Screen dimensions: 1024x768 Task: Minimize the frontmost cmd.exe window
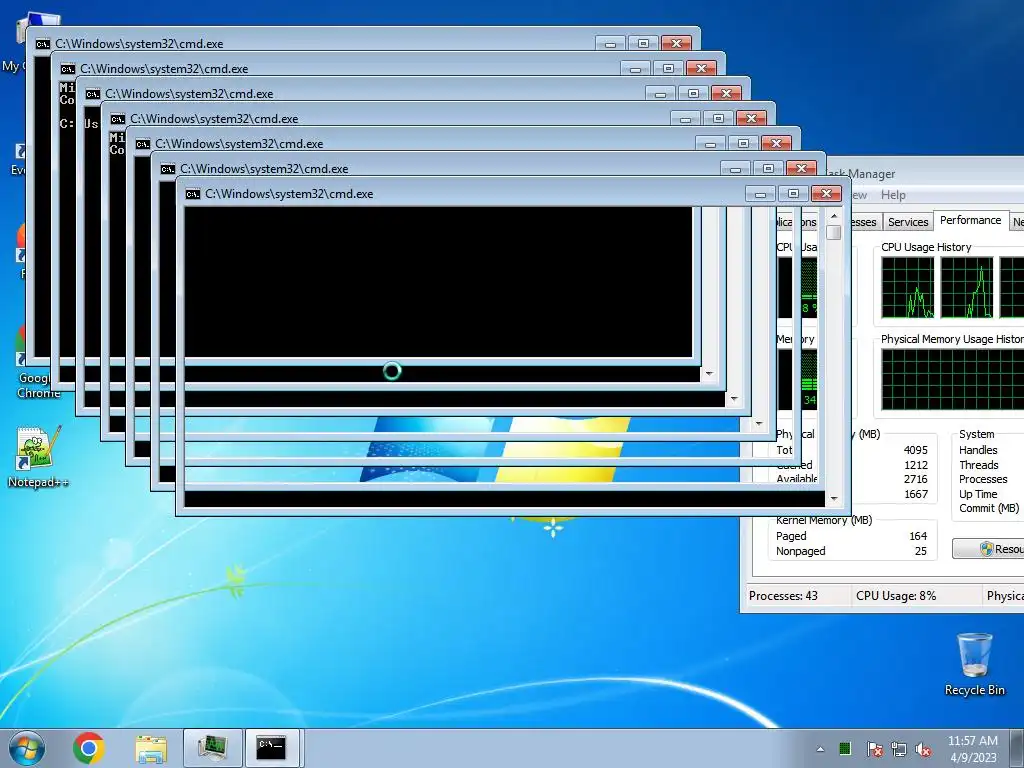point(760,194)
